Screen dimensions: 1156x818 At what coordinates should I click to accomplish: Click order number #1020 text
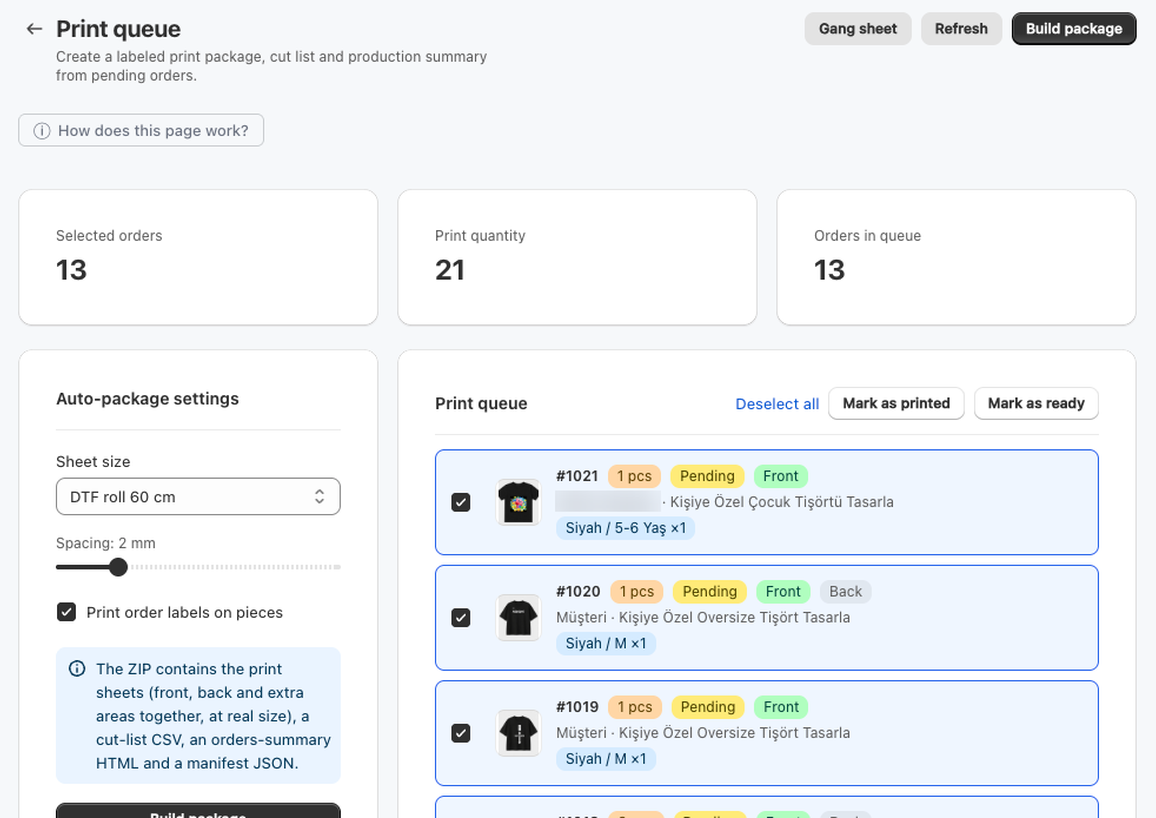click(x=578, y=592)
